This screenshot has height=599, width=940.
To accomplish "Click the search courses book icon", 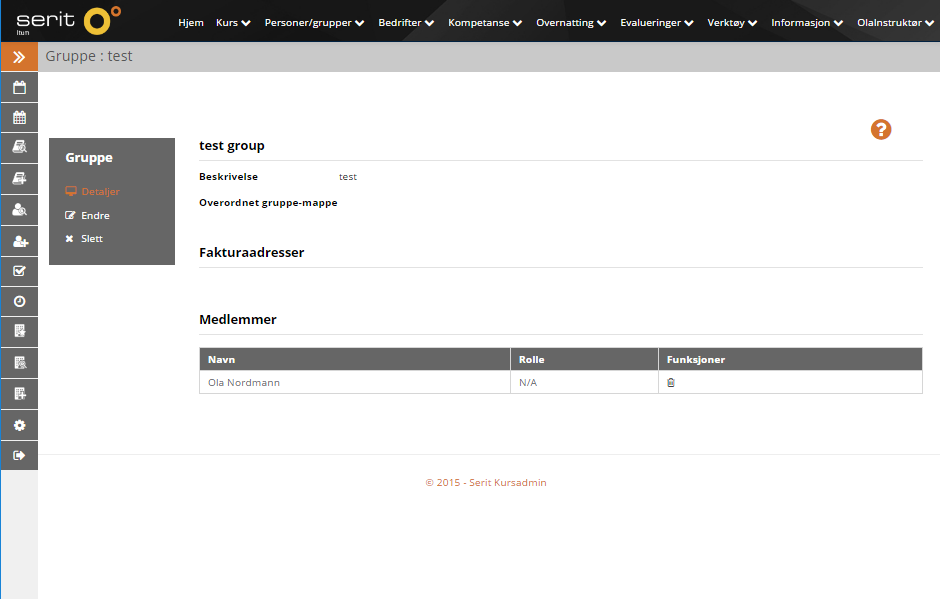I will 19,148.
